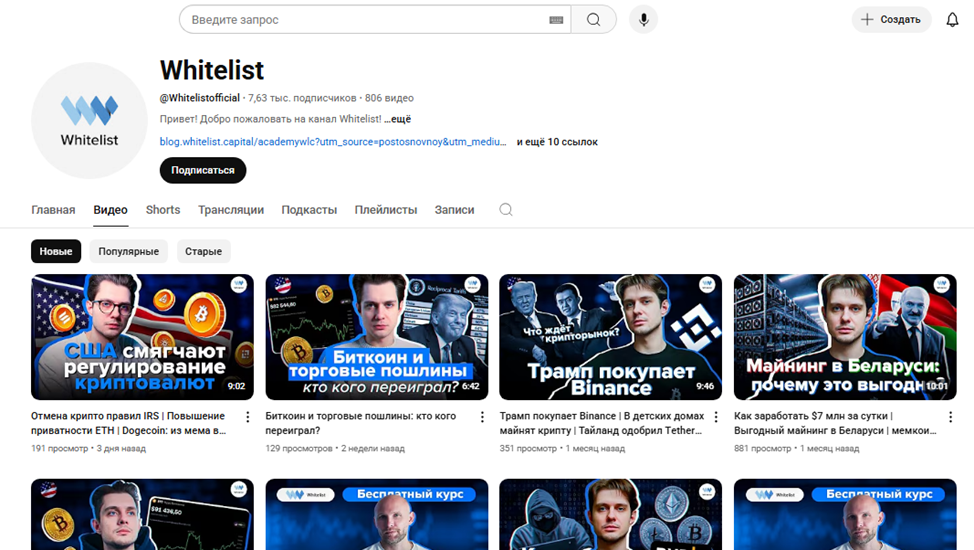Screen dimensions: 974x550
Task: Click the search magnifier button
Action: click(x=593, y=20)
